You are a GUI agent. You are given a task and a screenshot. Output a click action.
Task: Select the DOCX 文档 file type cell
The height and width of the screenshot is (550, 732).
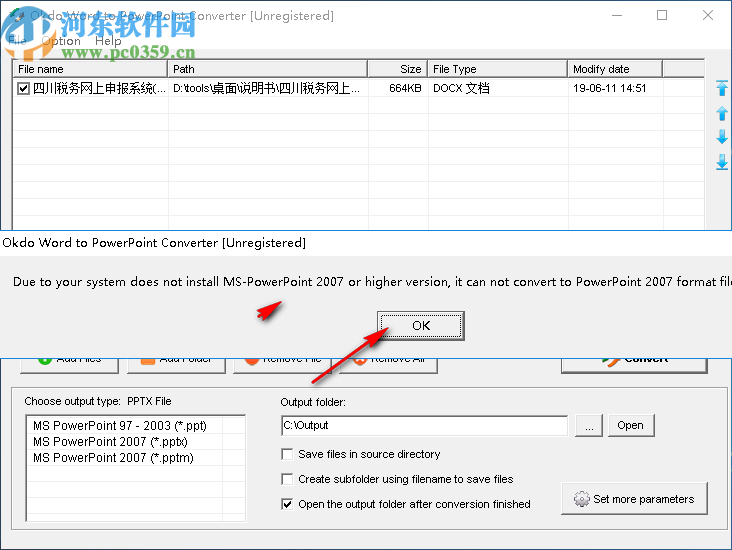(498, 88)
